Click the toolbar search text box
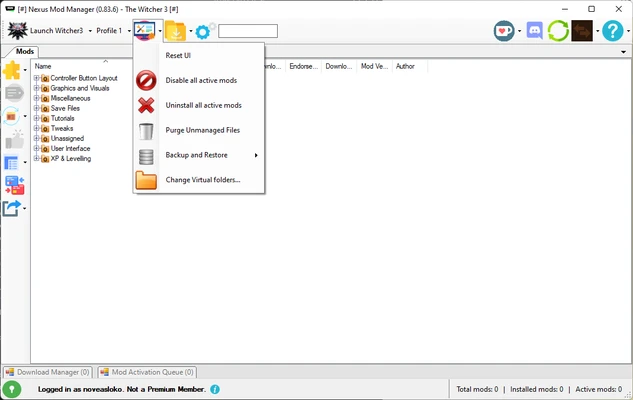This screenshot has width=633, height=400. 248,31
